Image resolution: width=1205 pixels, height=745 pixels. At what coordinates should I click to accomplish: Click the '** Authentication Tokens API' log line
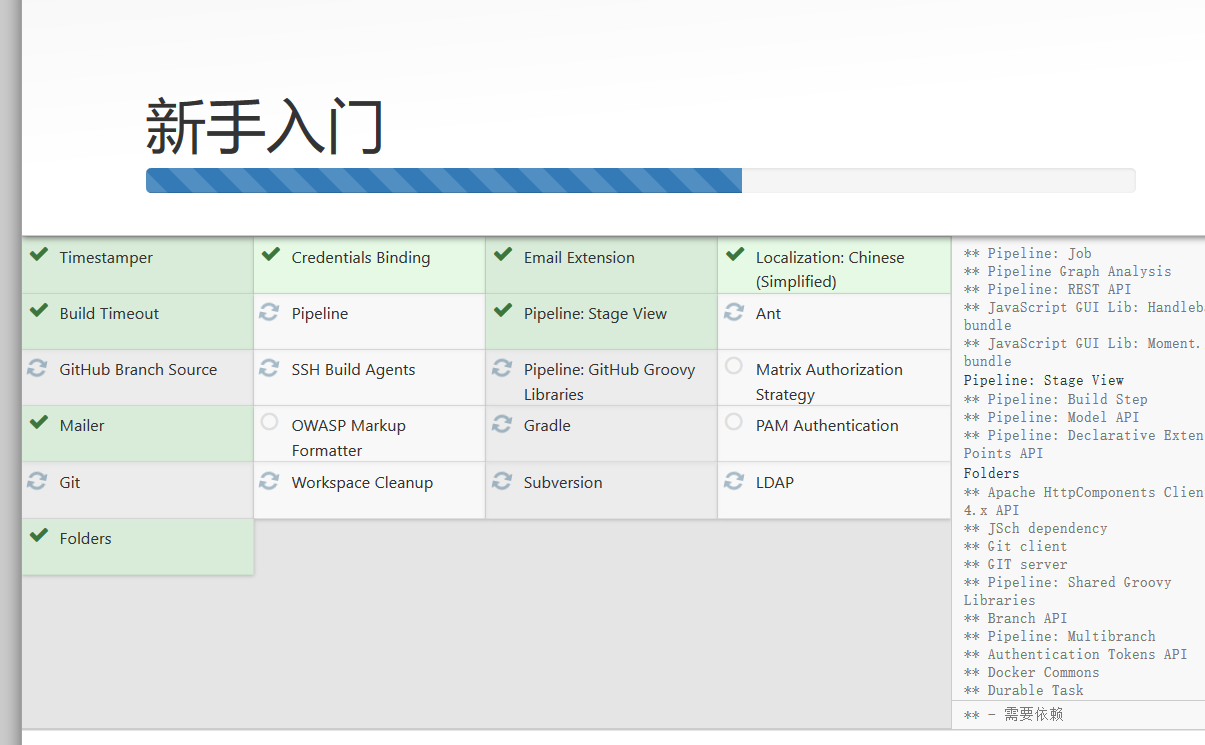(1076, 654)
